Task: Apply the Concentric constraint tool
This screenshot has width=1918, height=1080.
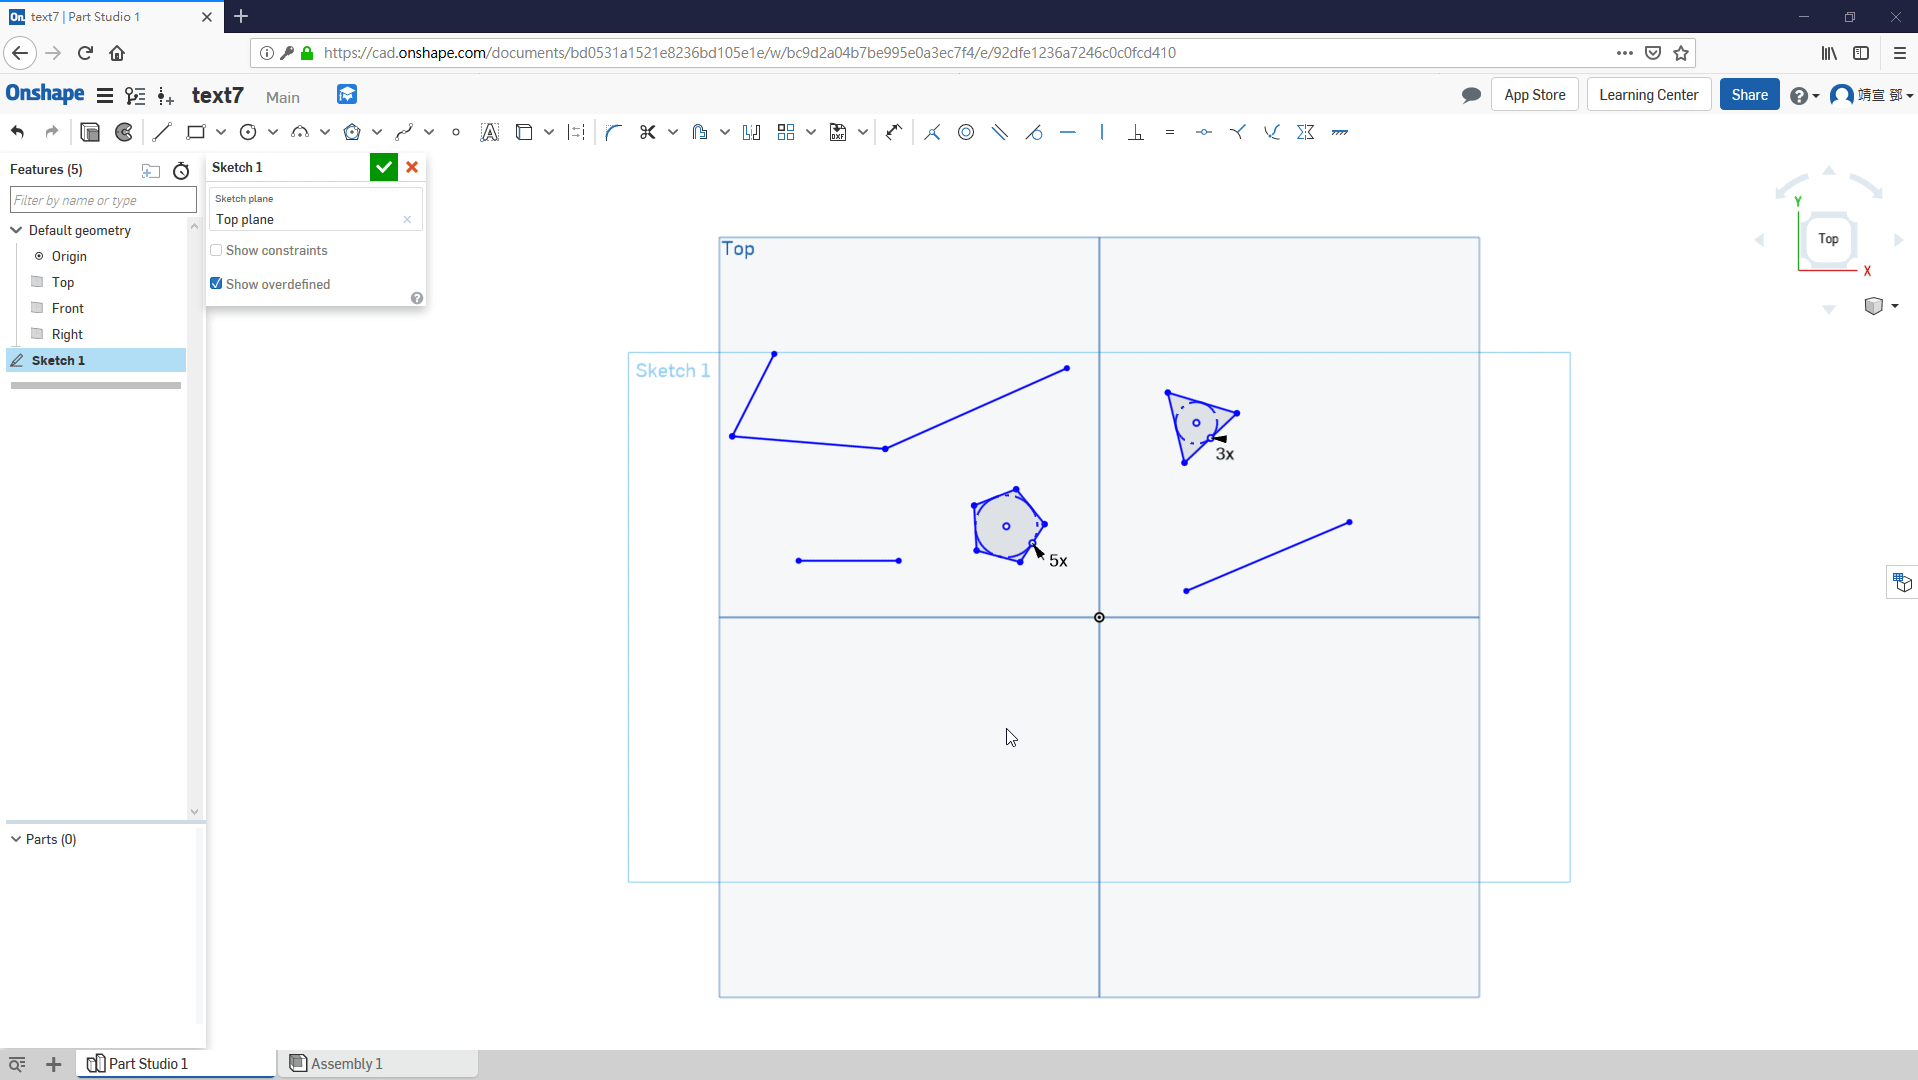Action: coord(966,132)
